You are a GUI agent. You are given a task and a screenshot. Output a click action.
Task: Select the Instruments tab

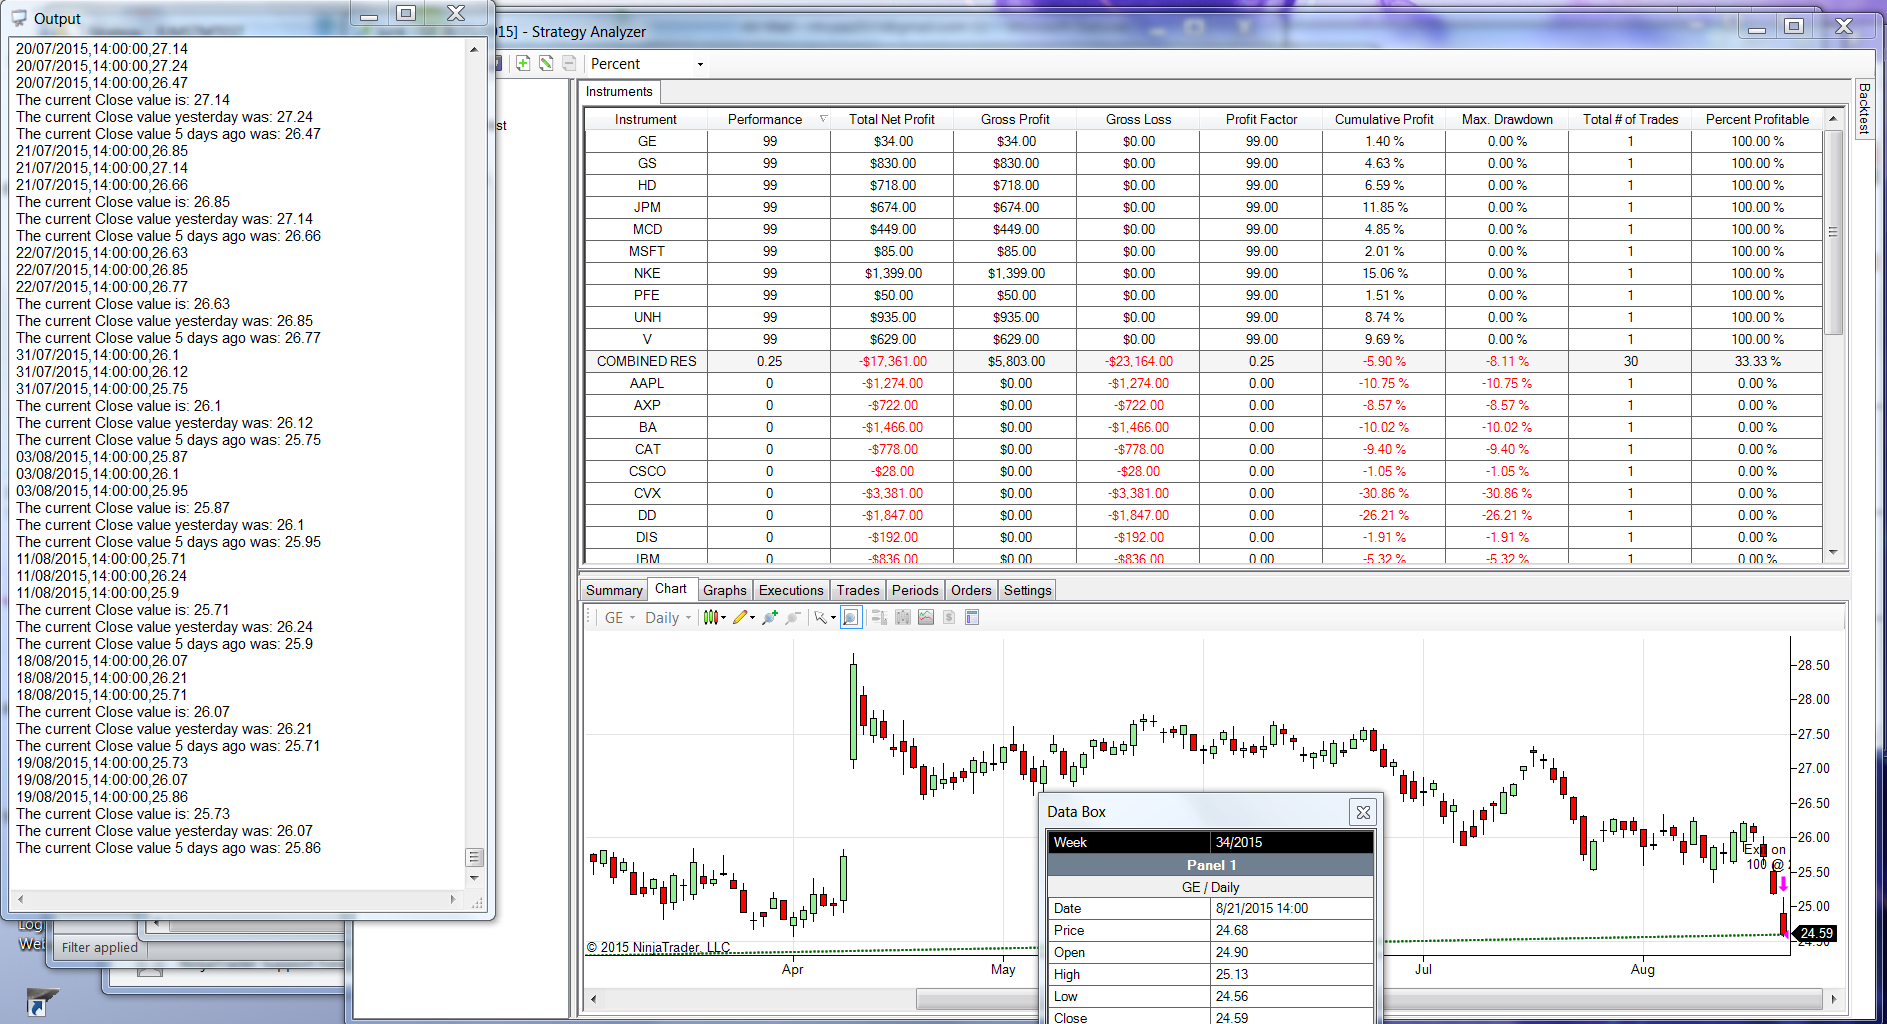619,91
